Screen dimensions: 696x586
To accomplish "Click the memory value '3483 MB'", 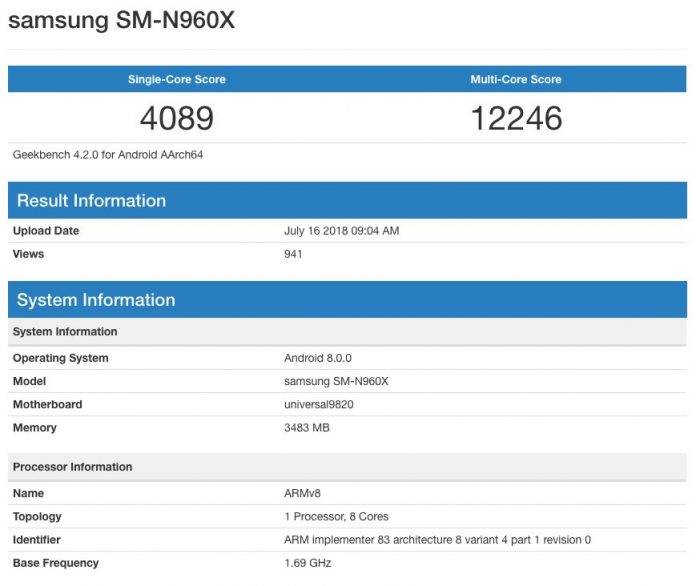I will [307, 428].
